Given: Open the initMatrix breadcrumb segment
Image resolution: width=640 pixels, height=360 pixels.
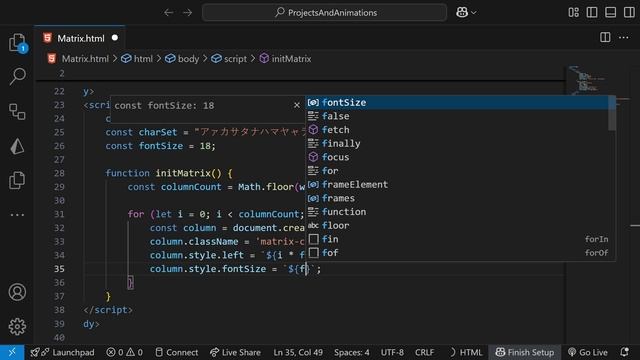Looking at the screenshot, I should click(285, 59).
